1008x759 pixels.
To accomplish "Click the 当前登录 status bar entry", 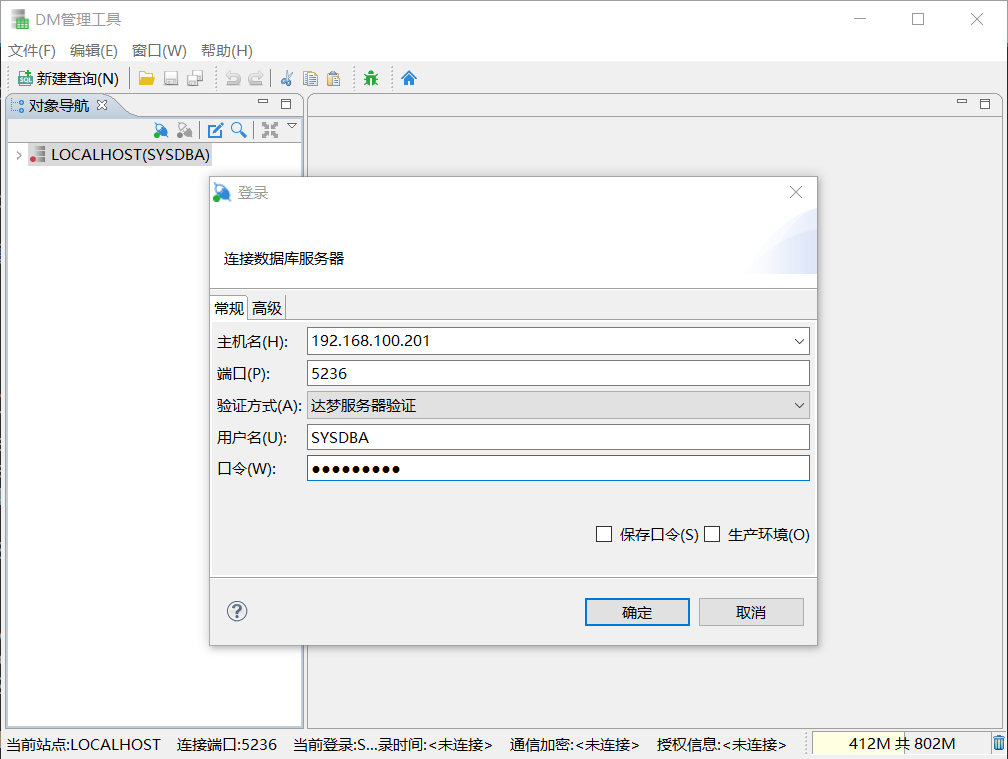I will [393, 744].
